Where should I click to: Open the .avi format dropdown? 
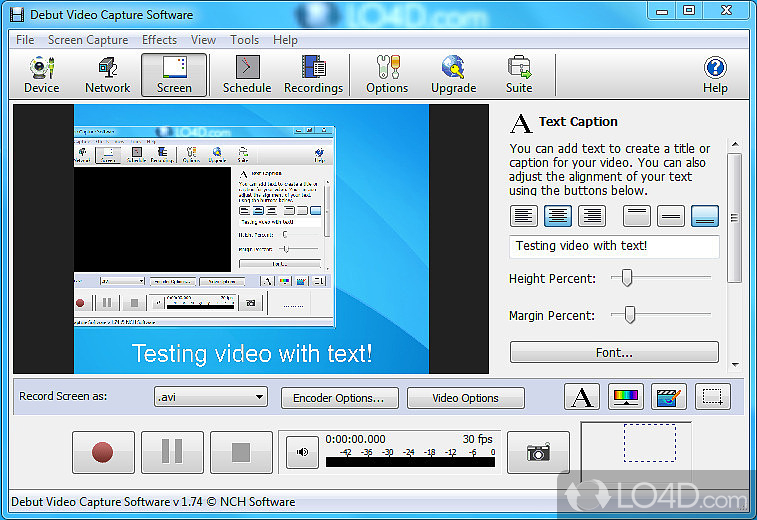tap(211, 397)
